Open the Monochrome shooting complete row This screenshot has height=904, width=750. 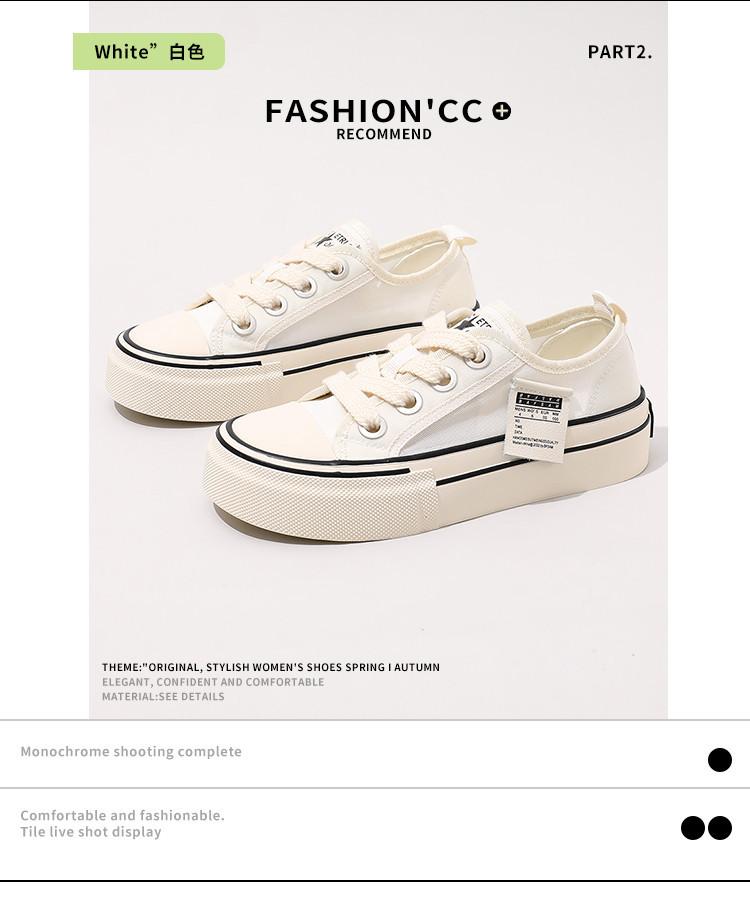(375, 754)
